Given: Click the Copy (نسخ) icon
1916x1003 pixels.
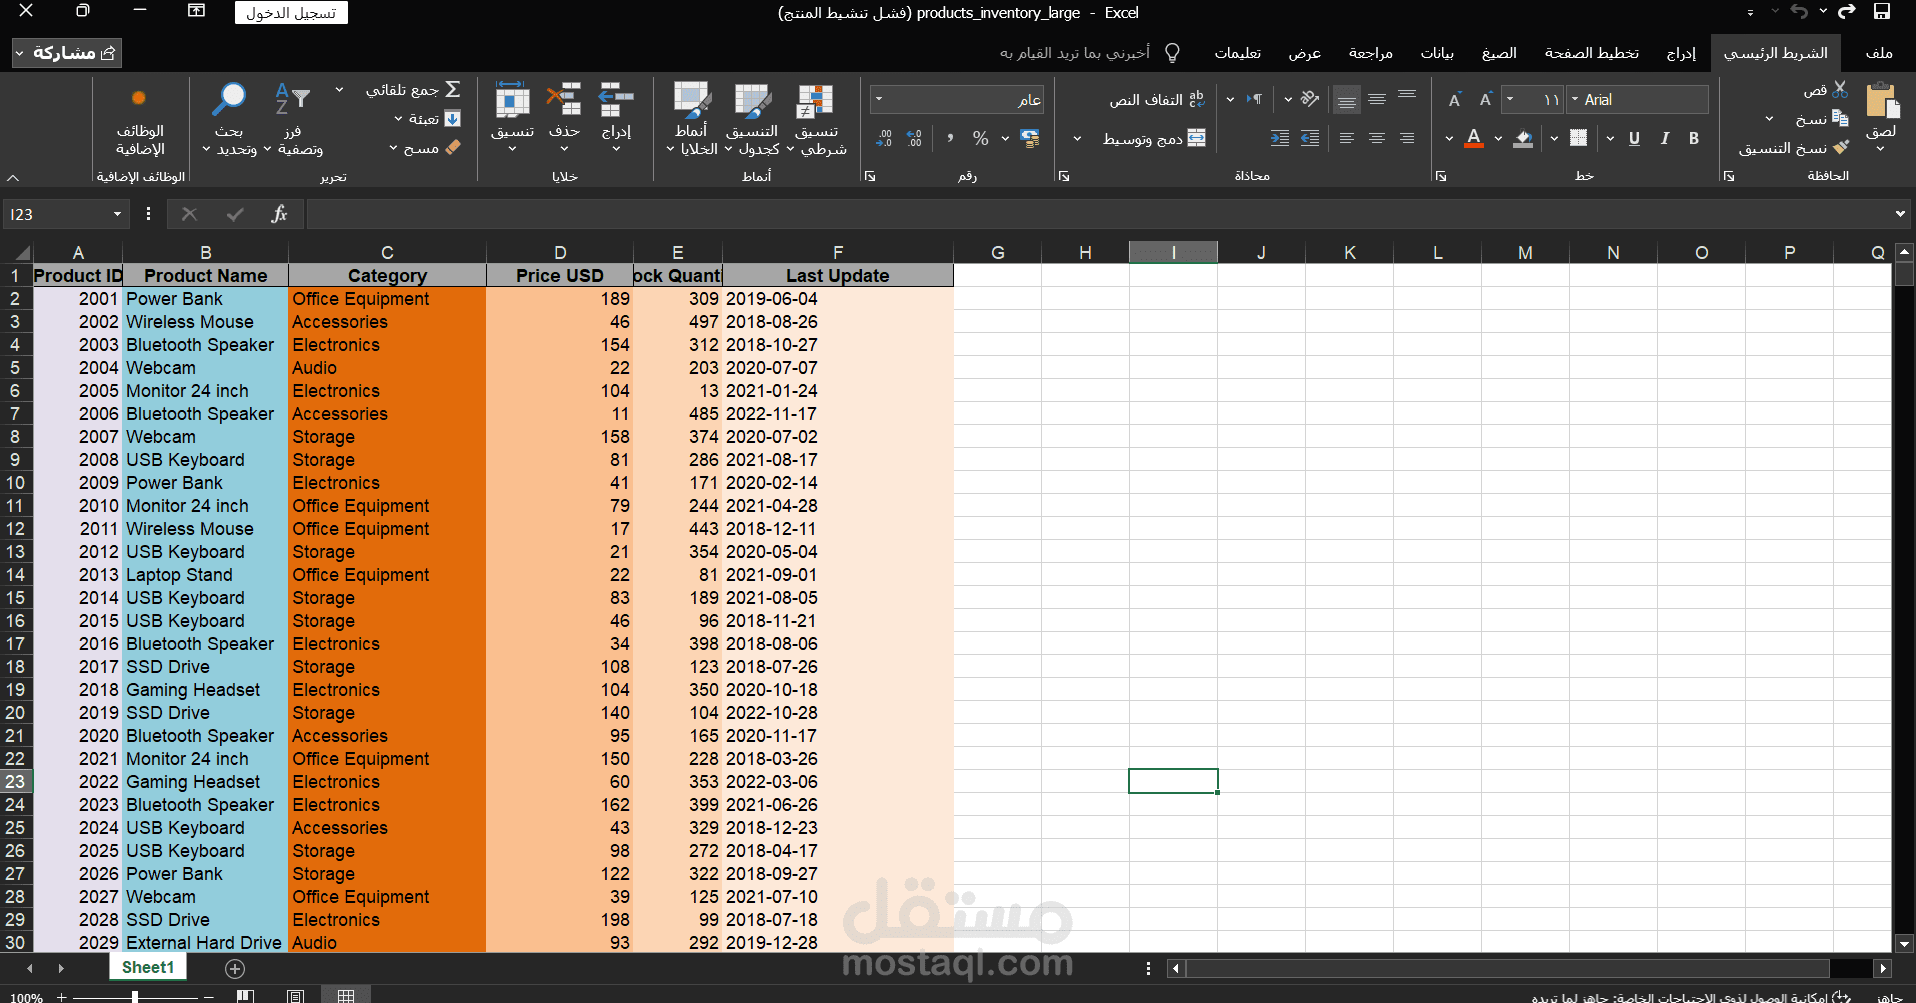Looking at the screenshot, I should 1840,118.
